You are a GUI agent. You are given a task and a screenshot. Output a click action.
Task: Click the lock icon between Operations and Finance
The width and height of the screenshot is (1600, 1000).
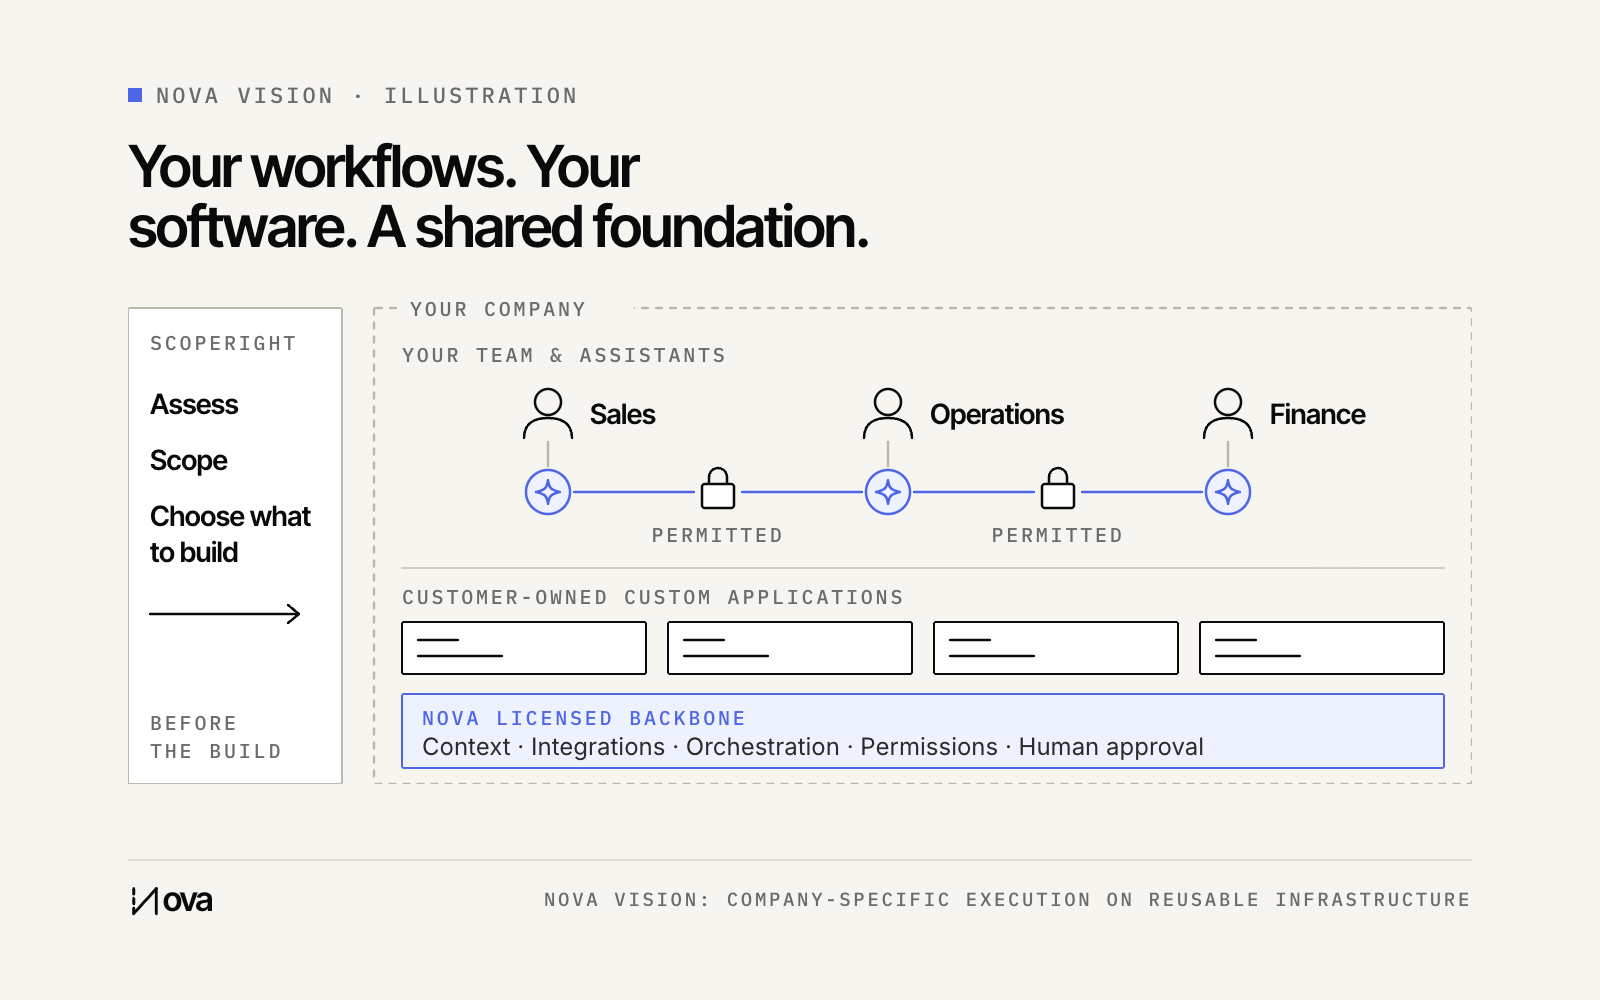[1058, 488]
